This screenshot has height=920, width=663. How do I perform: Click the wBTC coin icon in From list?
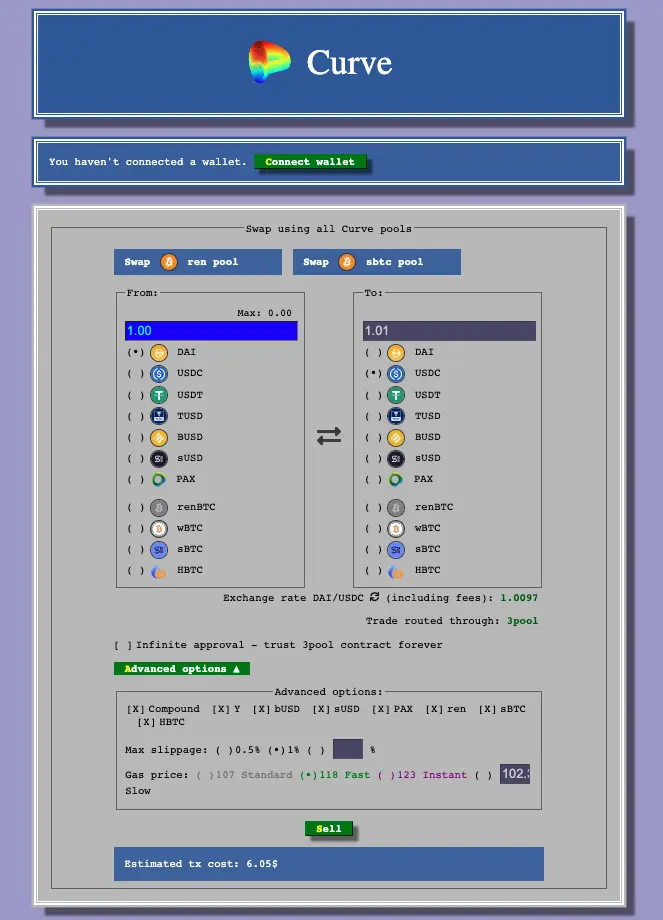pos(159,529)
